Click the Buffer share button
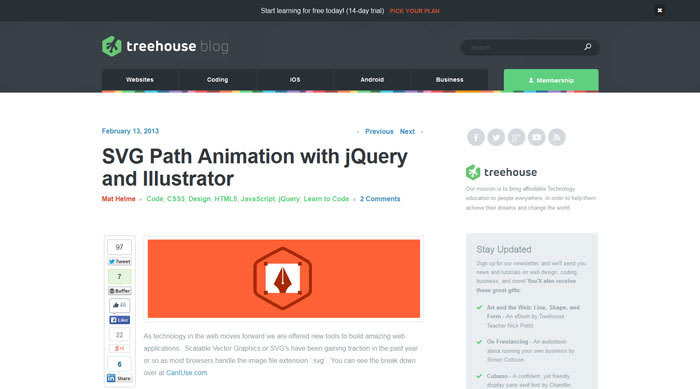 click(x=119, y=291)
